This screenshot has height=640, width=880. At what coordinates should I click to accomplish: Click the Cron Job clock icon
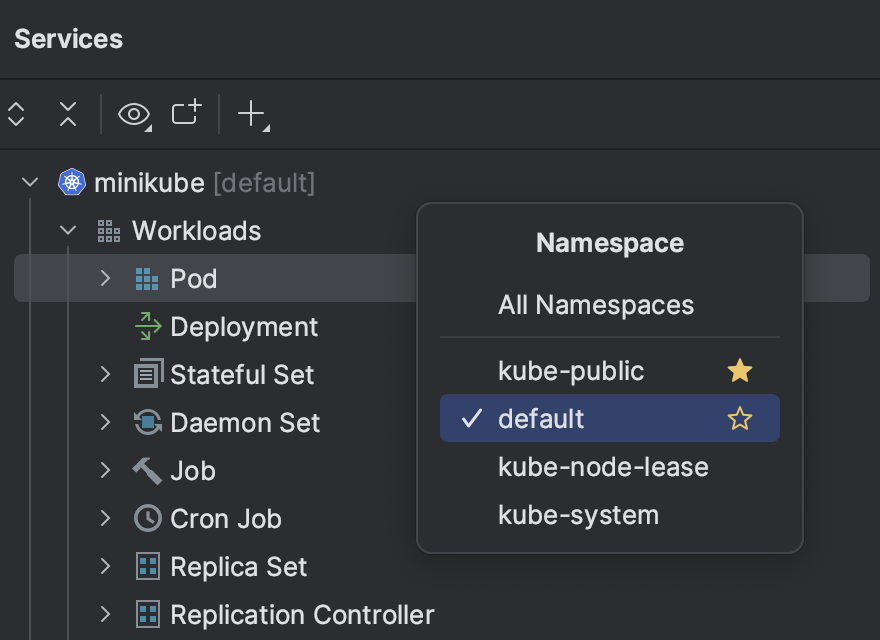[148, 519]
